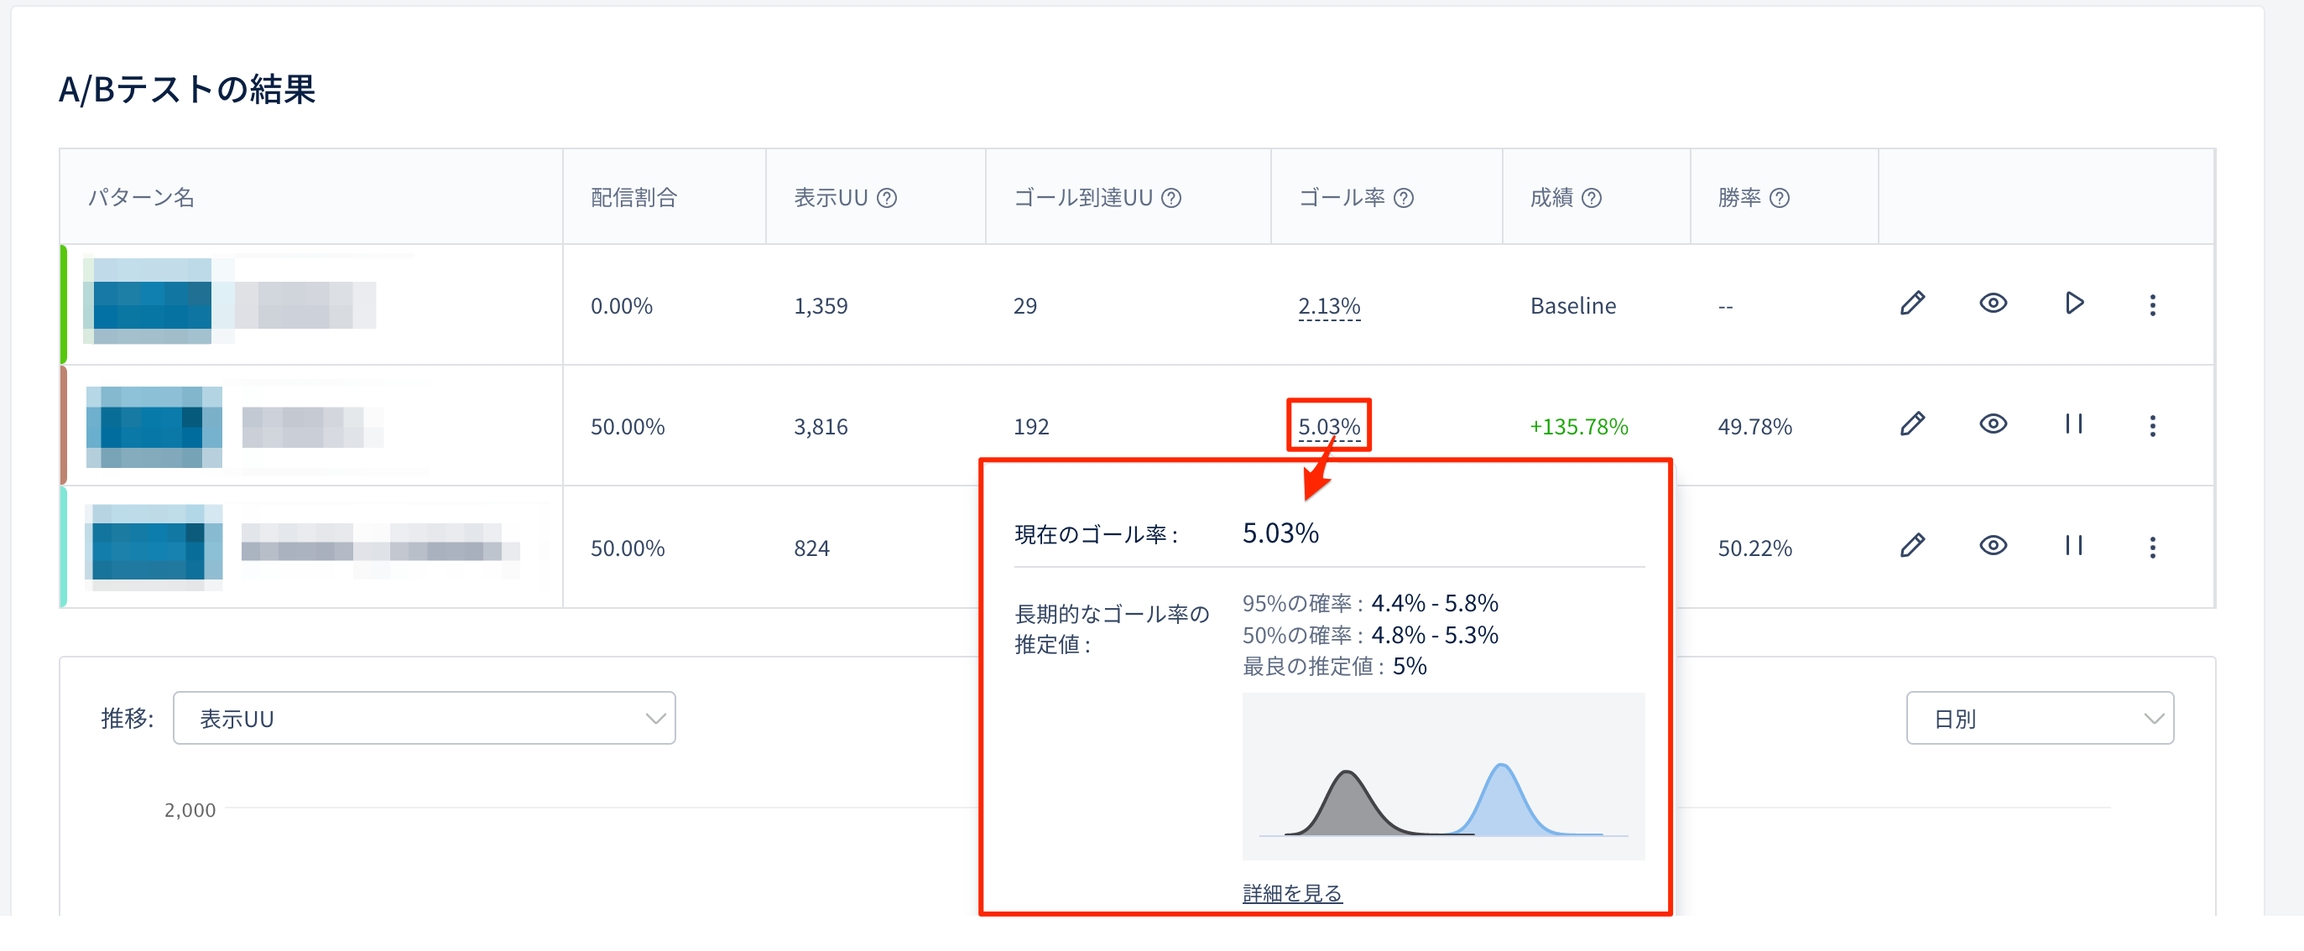This screenshot has width=2304, height=951.
Task: Click help icon beside 勝率 header
Action: coord(1779,198)
